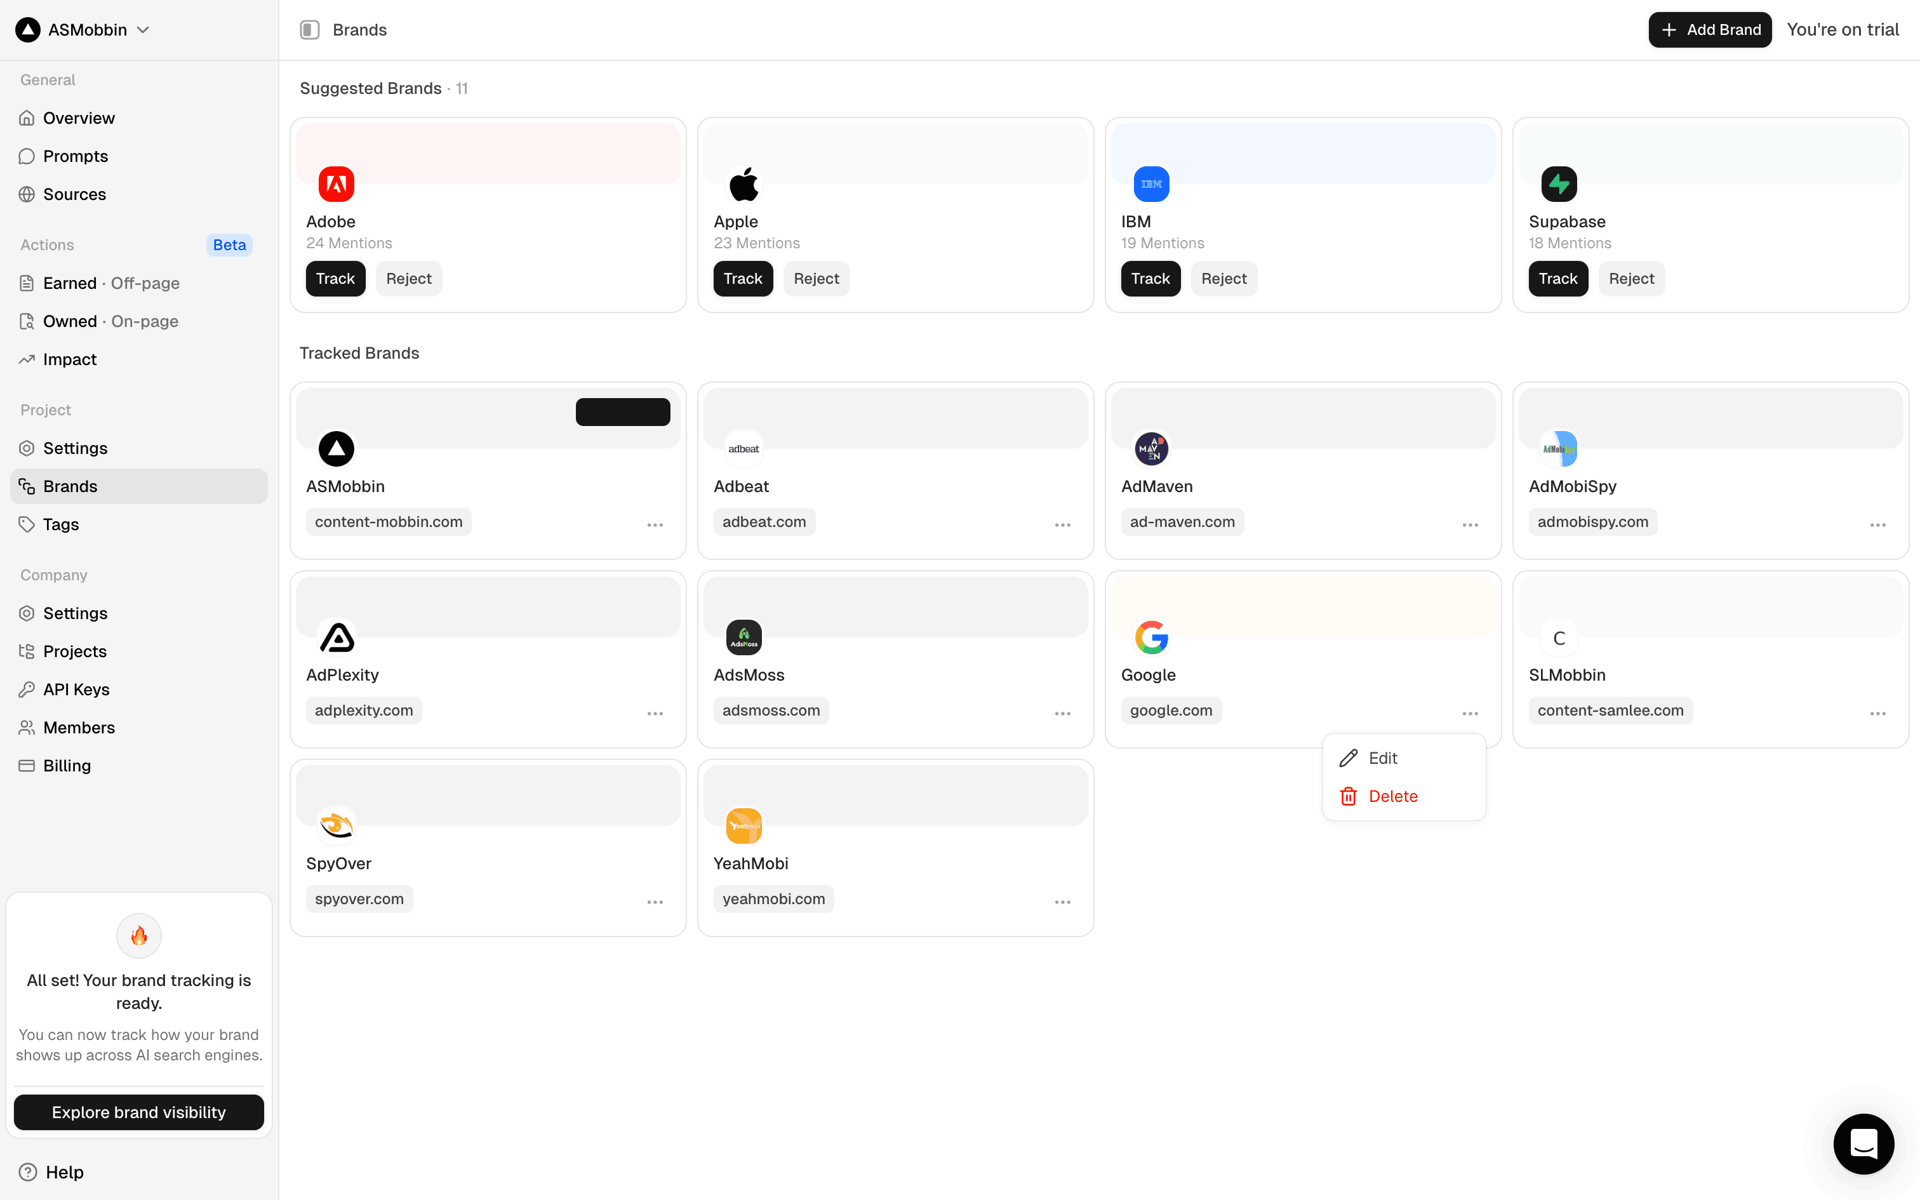The height and width of the screenshot is (1200, 1920).
Task: Open more options for SLMobbin brand
Action: click(x=1878, y=714)
